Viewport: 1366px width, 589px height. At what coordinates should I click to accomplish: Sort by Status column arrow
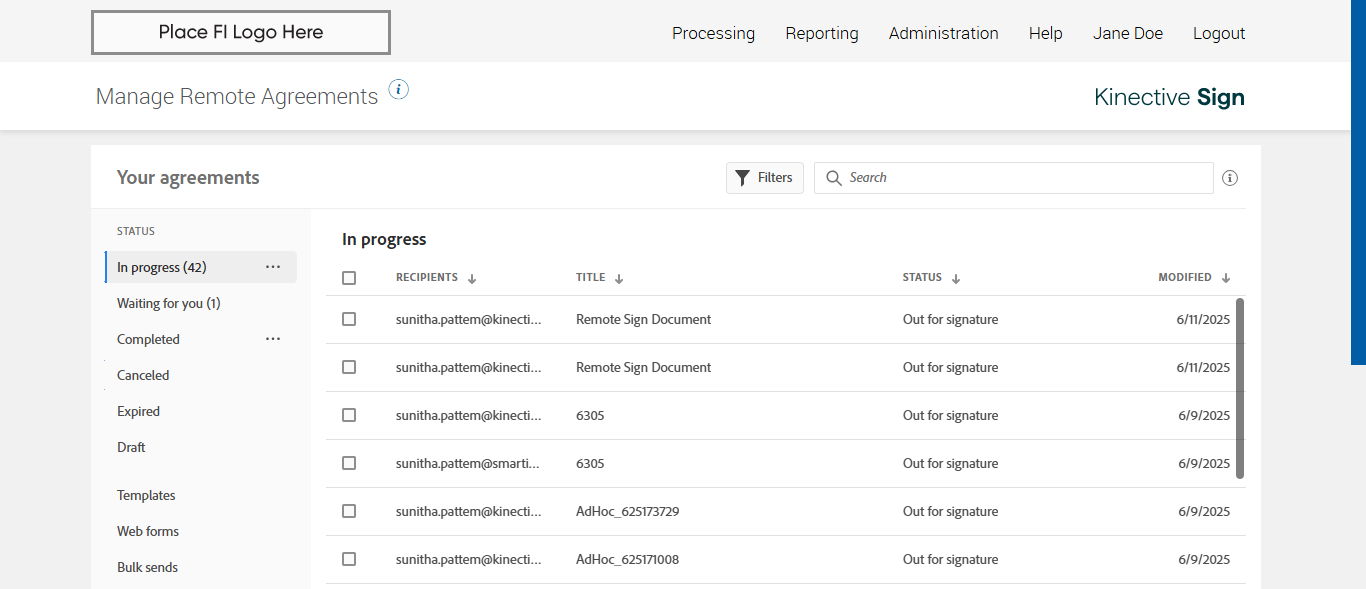tap(956, 279)
